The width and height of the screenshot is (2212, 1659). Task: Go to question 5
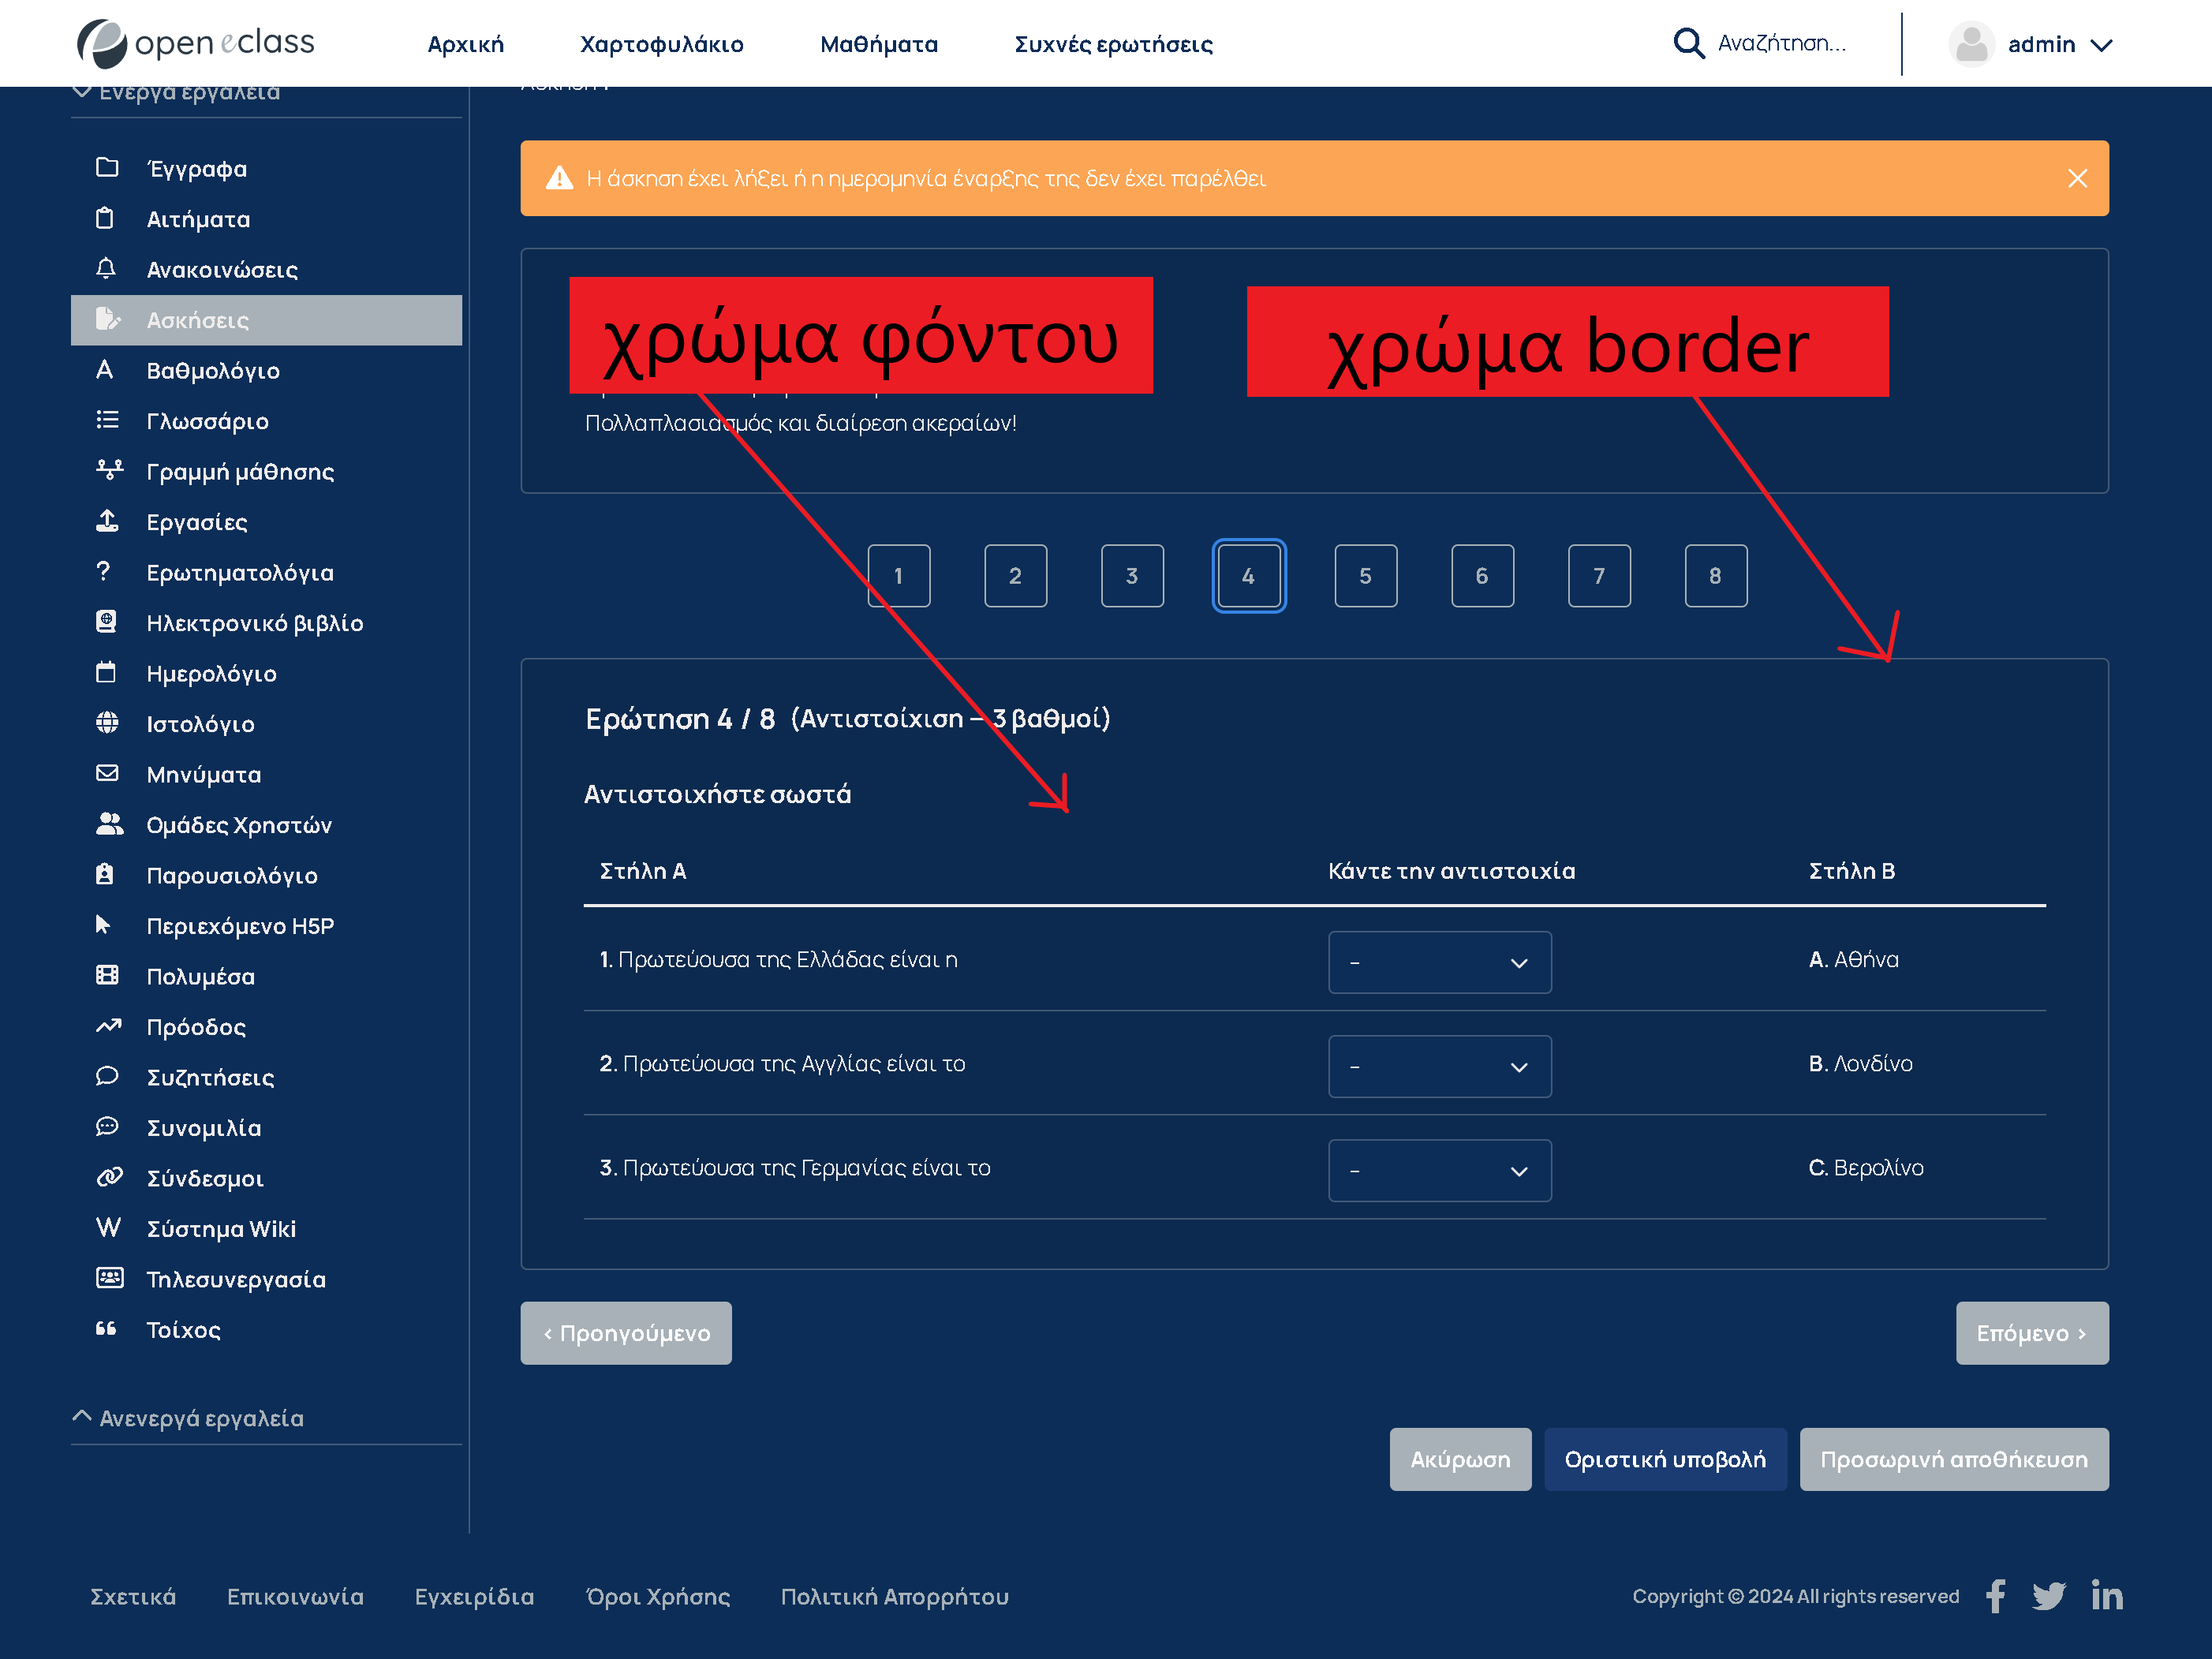(1365, 575)
